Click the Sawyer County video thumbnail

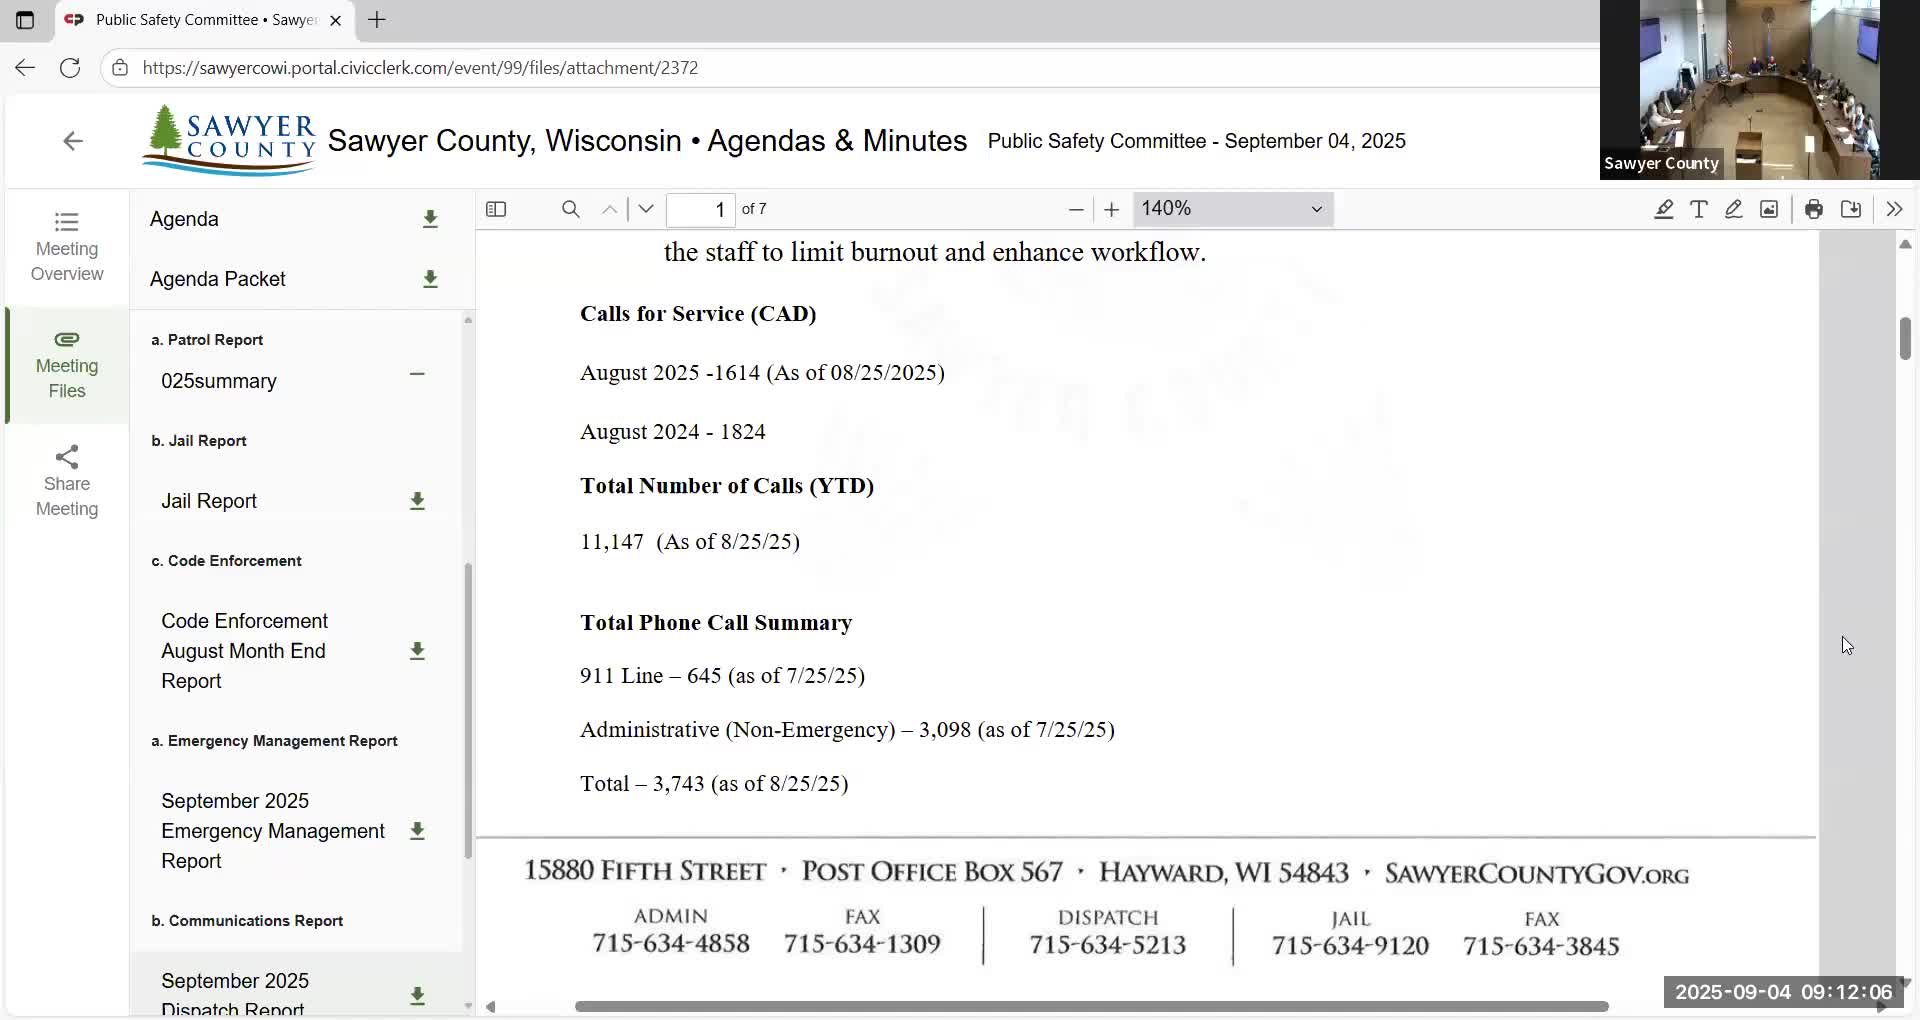tap(1760, 90)
